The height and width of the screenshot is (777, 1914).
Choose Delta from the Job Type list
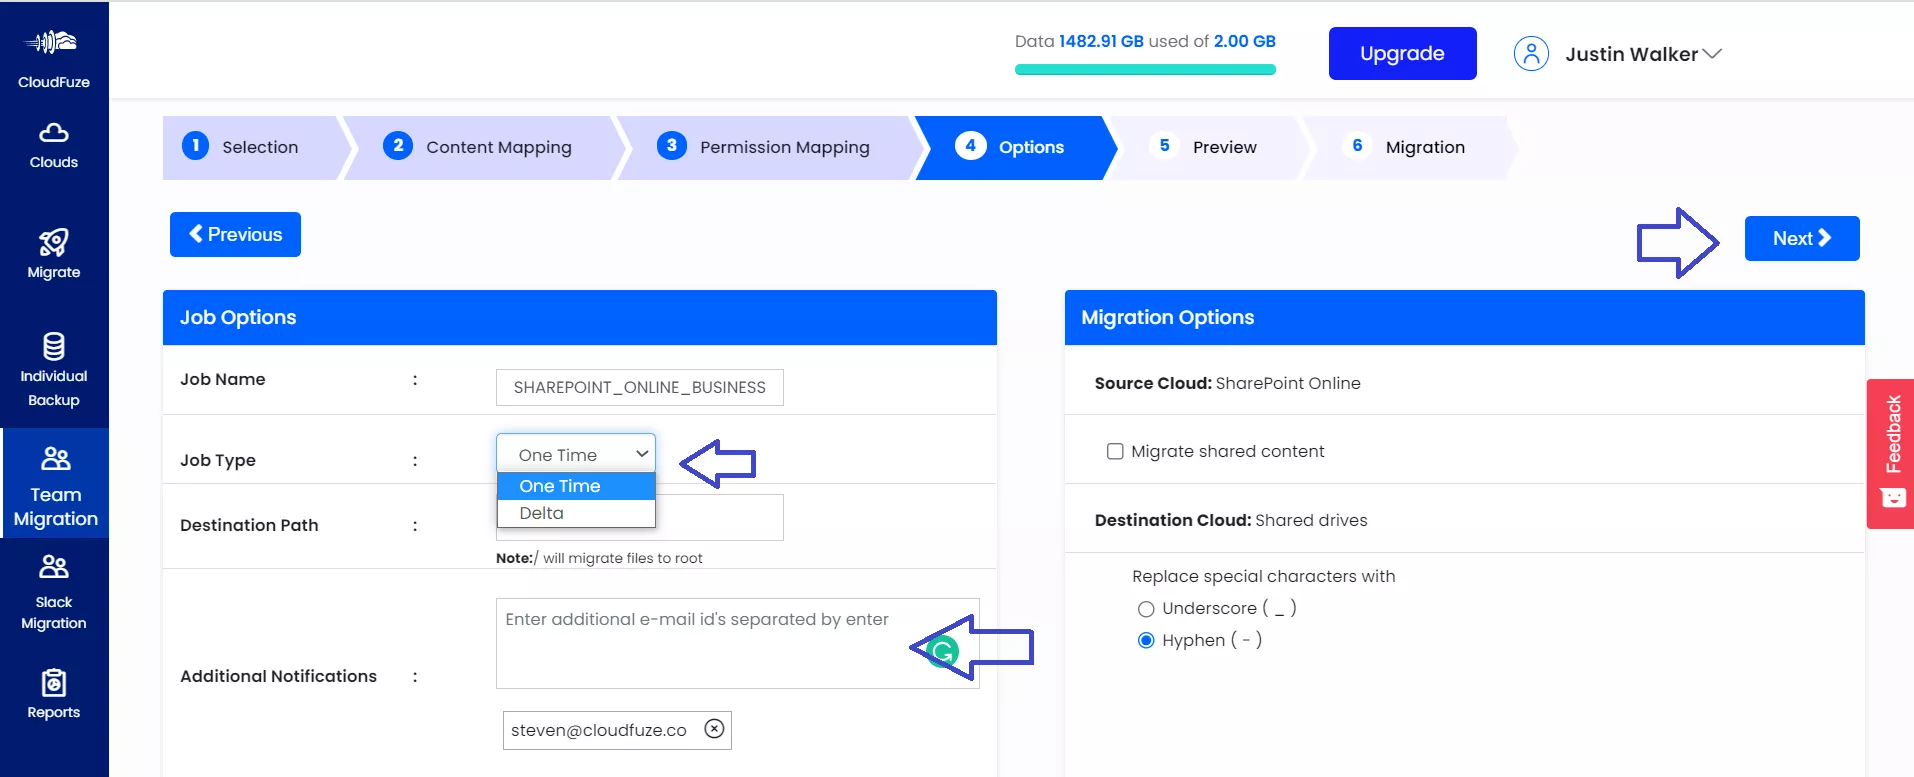pos(576,513)
